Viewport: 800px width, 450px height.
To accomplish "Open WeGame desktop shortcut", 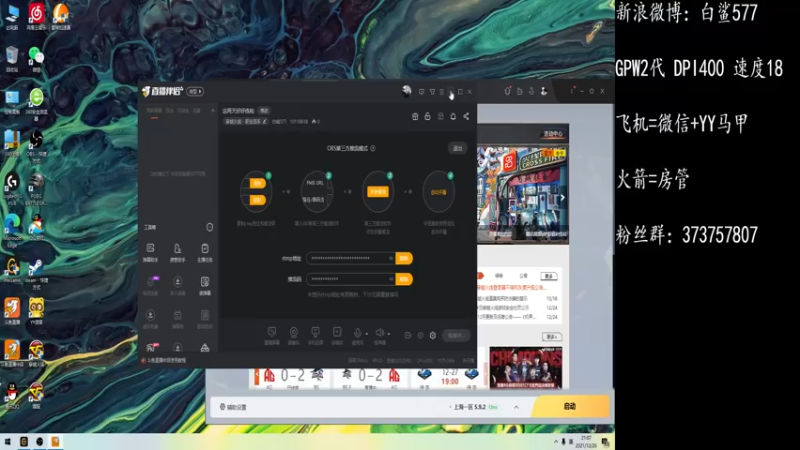I will [x=12, y=269].
